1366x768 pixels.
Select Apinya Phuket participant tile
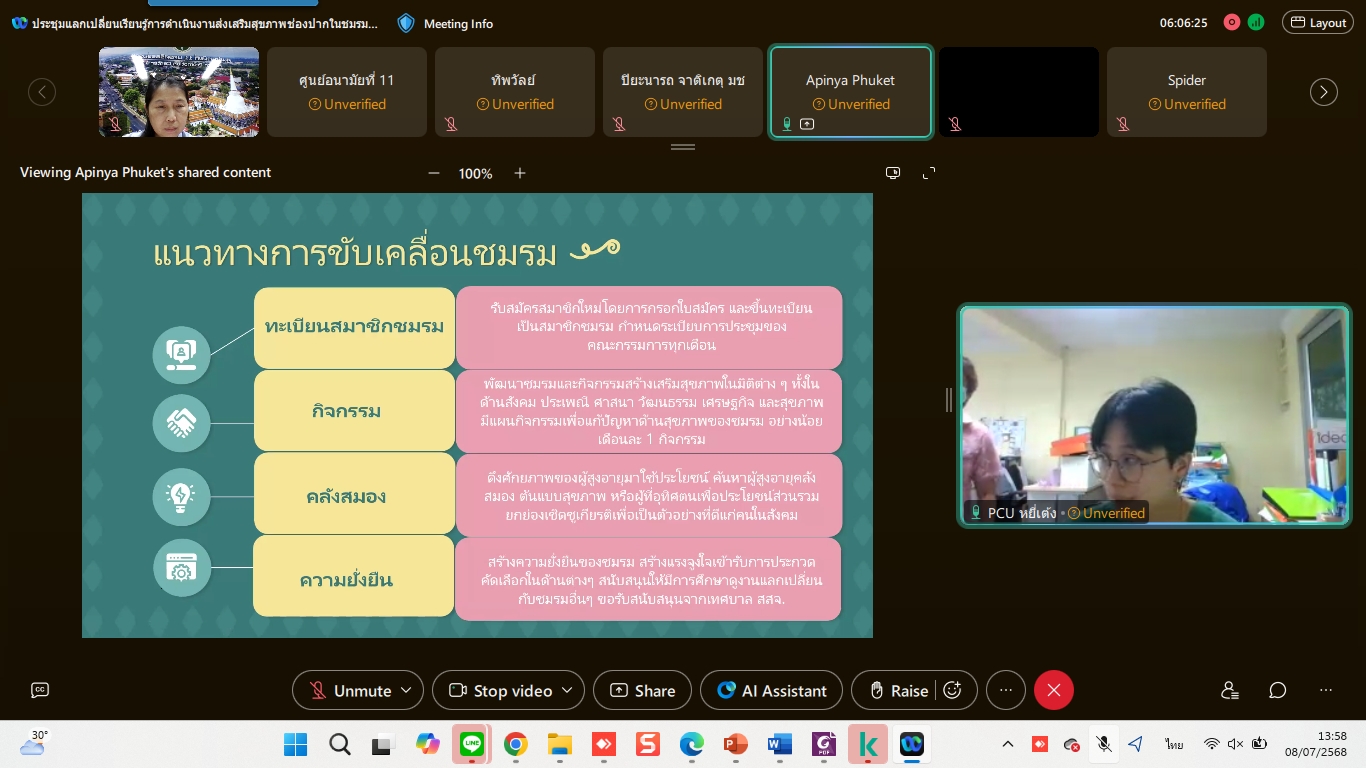pos(850,92)
